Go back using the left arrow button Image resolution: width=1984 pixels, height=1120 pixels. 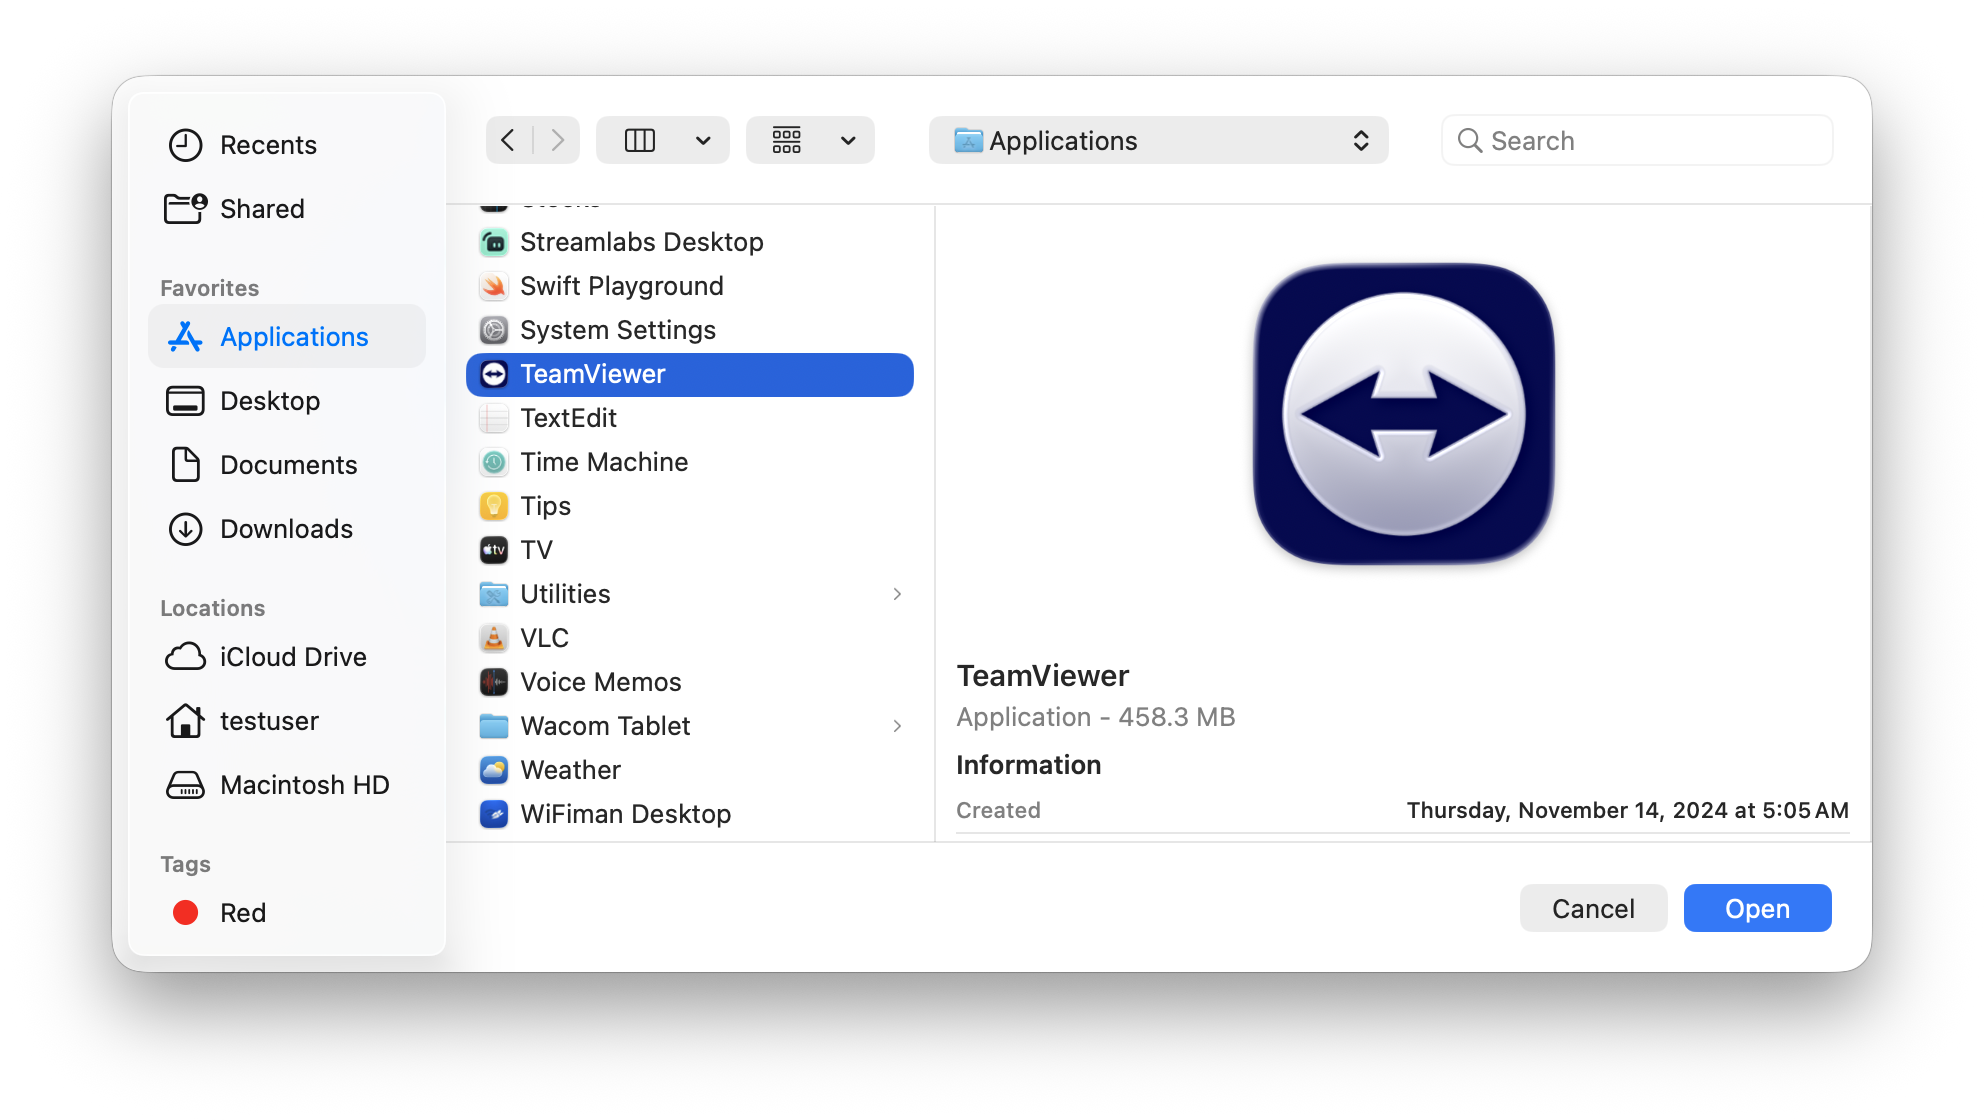click(509, 140)
